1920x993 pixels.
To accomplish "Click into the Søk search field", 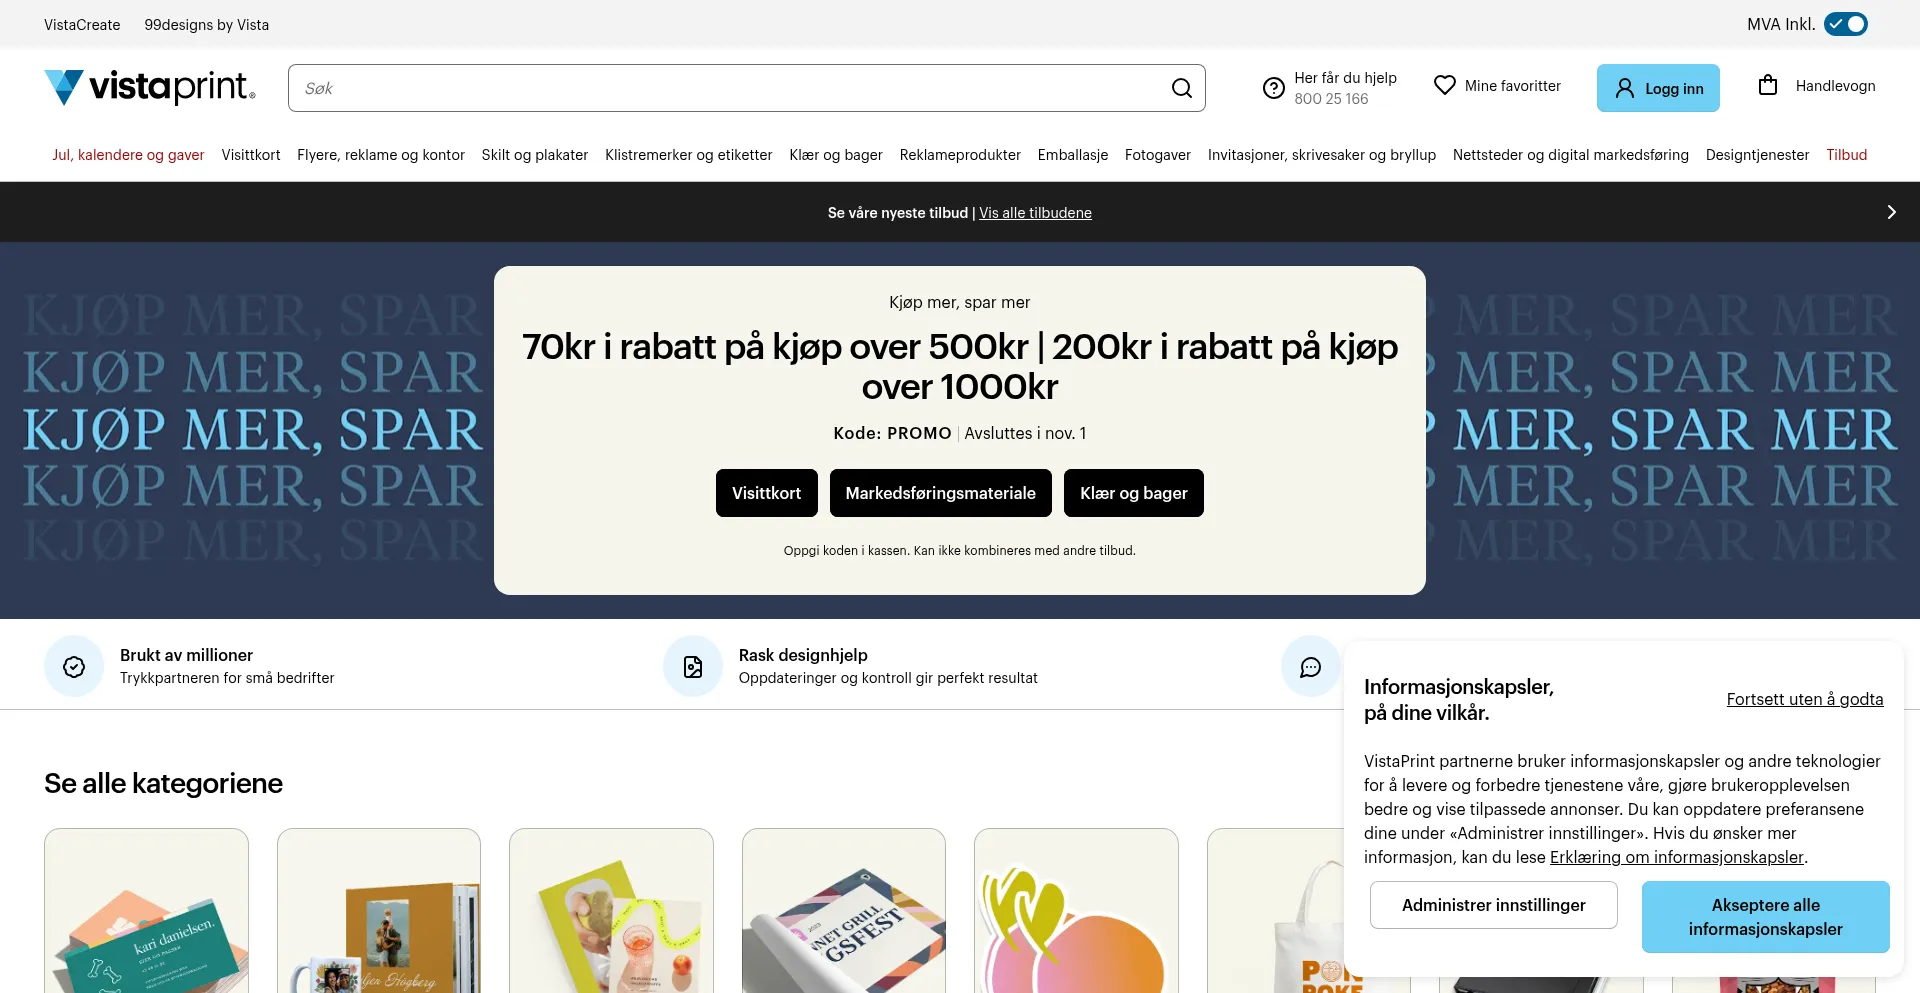I will (730, 88).
